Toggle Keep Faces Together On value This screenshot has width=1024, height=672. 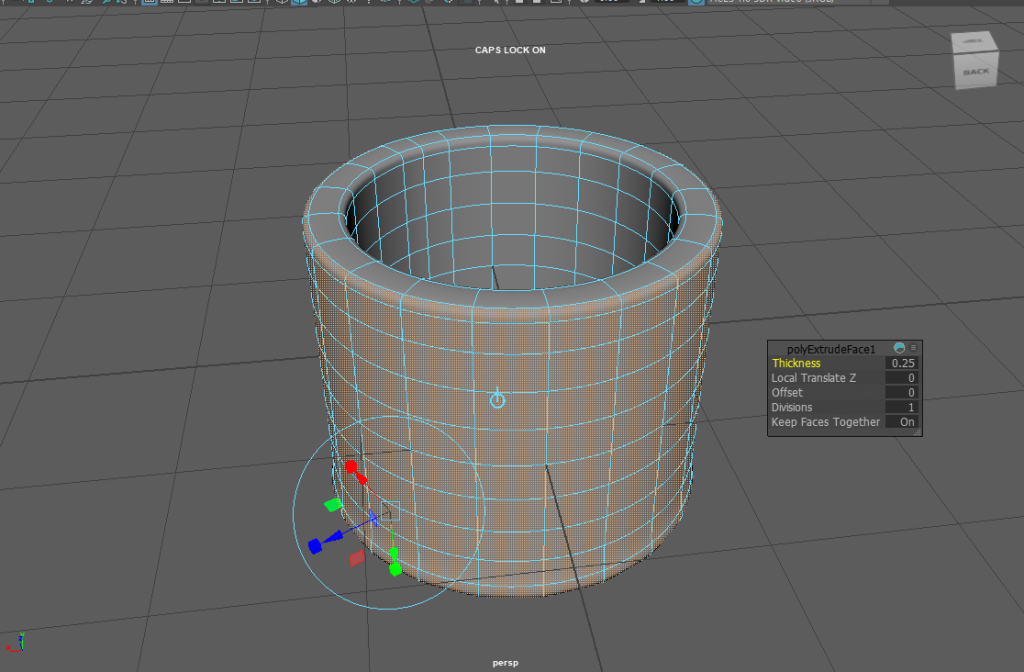pos(905,422)
